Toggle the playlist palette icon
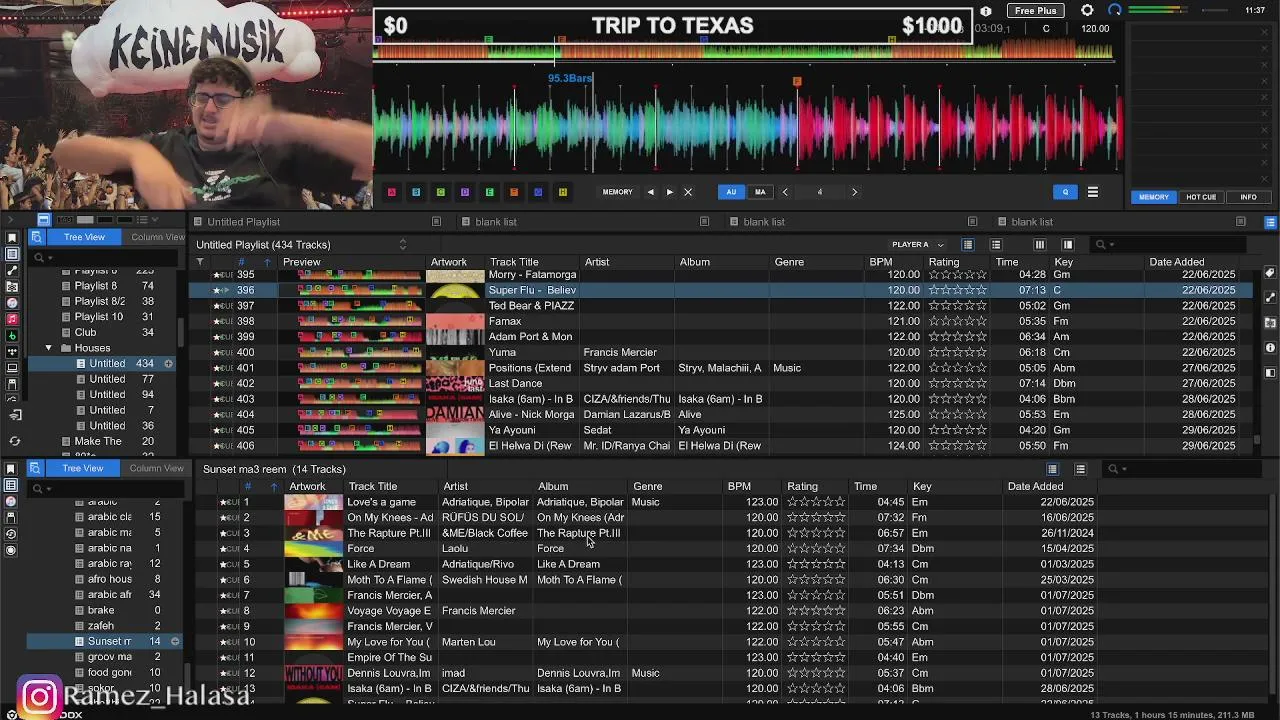1280x720 pixels. [1270, 222]
